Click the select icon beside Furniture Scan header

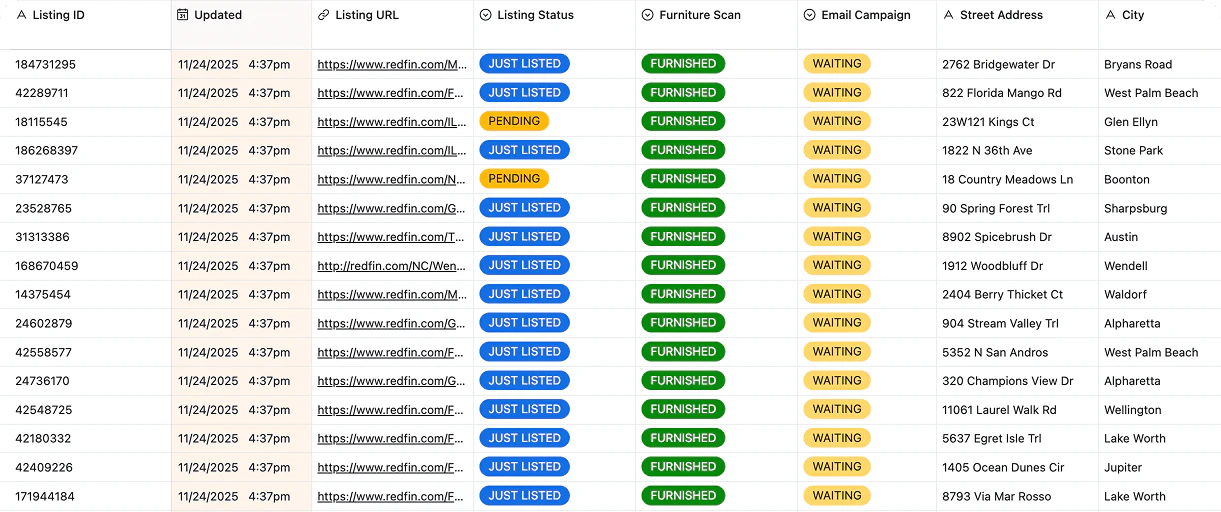[647, 15]
